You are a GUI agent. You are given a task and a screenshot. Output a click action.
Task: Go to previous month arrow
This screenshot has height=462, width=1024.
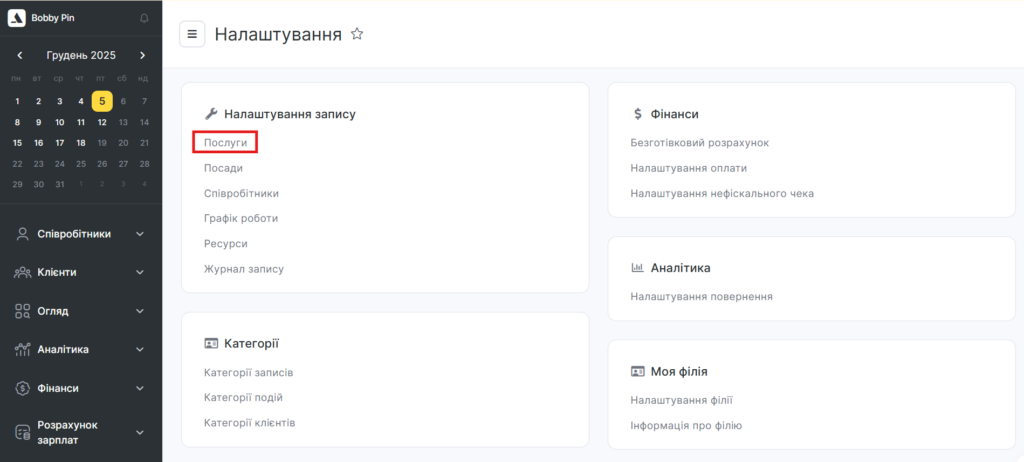[20, 56]
